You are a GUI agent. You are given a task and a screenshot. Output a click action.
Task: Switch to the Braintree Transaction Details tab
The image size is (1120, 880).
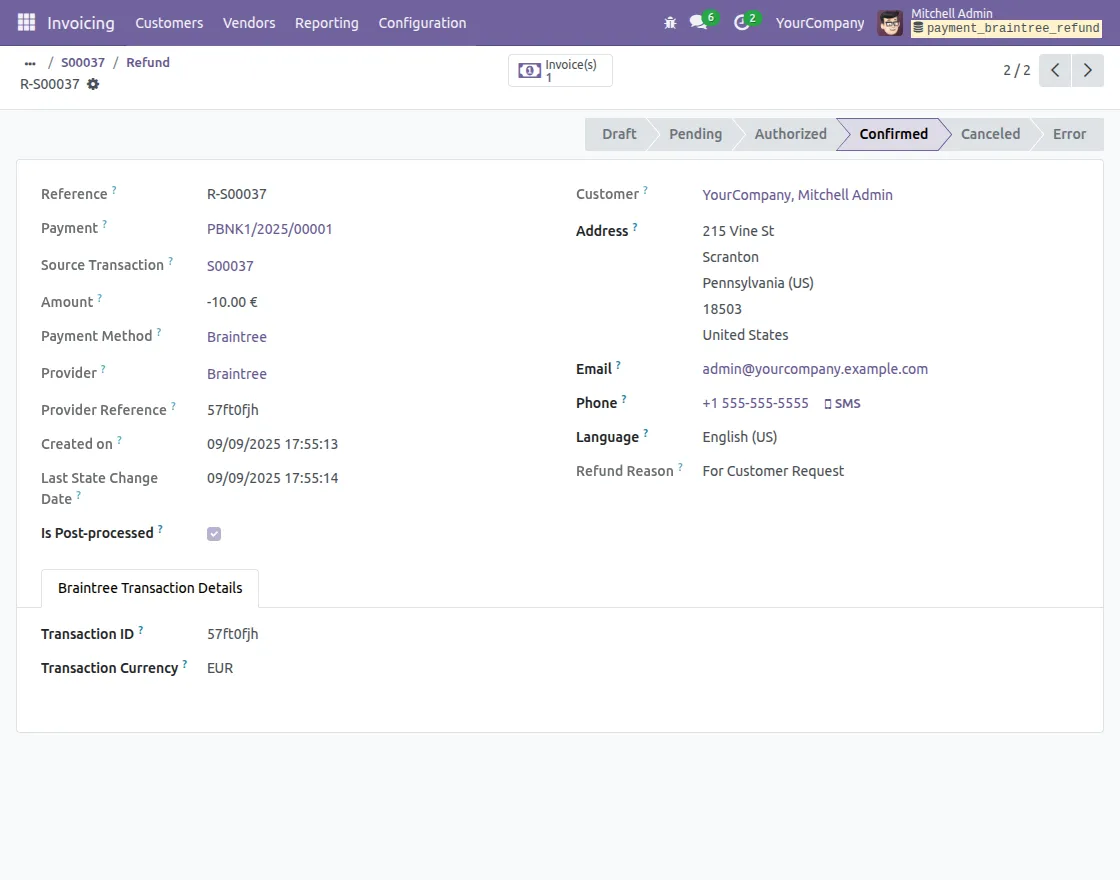click(x=149, y=588)
